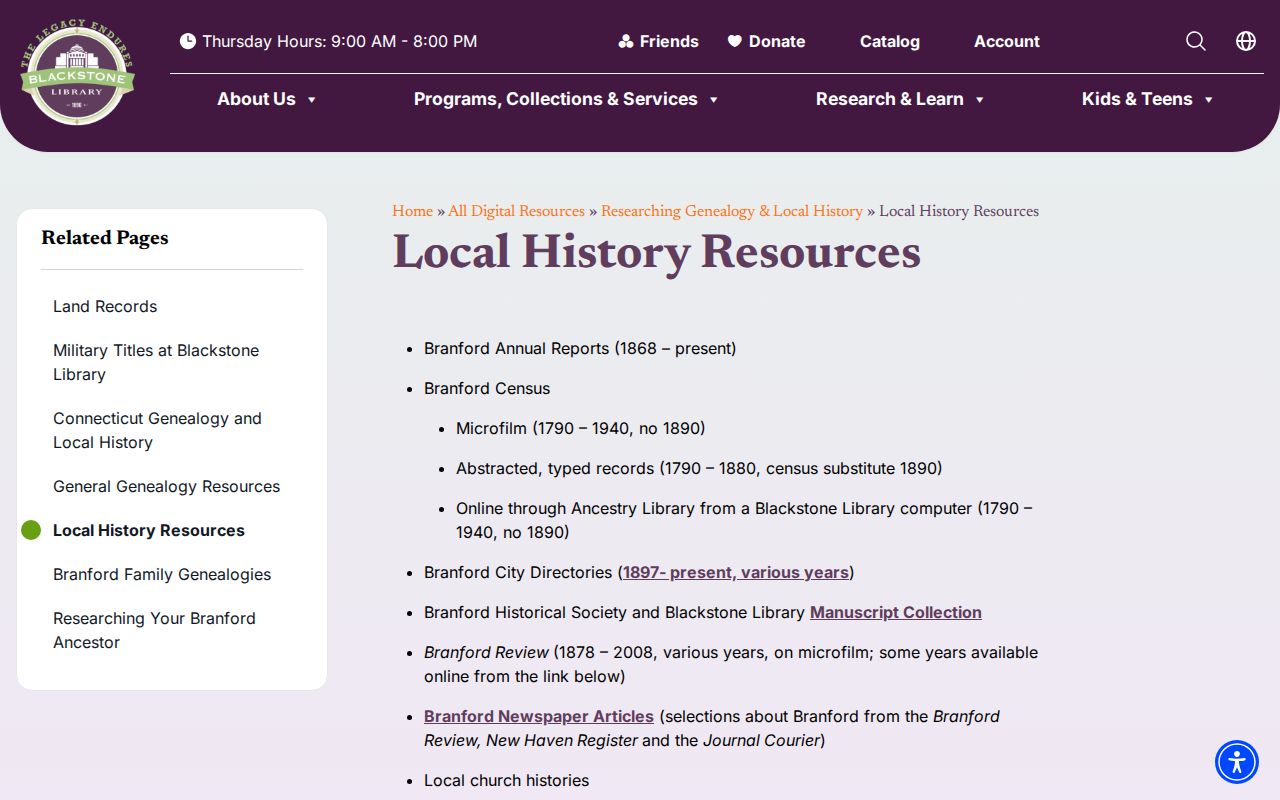This screenshot has height=800, width=1280.
Task: Expand Programs, Collections & Services arrow
Action: (713, 100)
